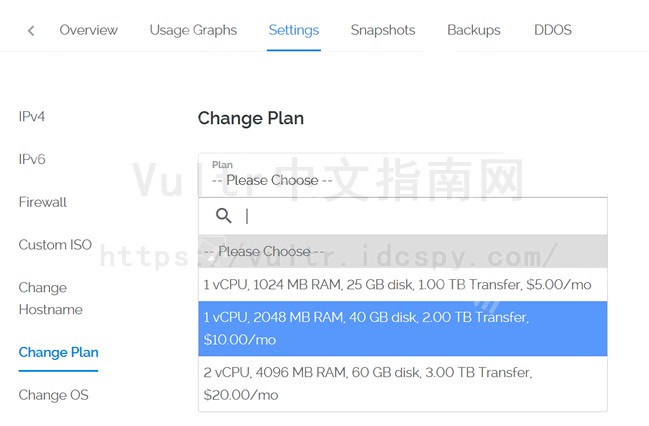Collapse the Plan dropdown selector
The image size is (649, 426).
click(403, 176)
